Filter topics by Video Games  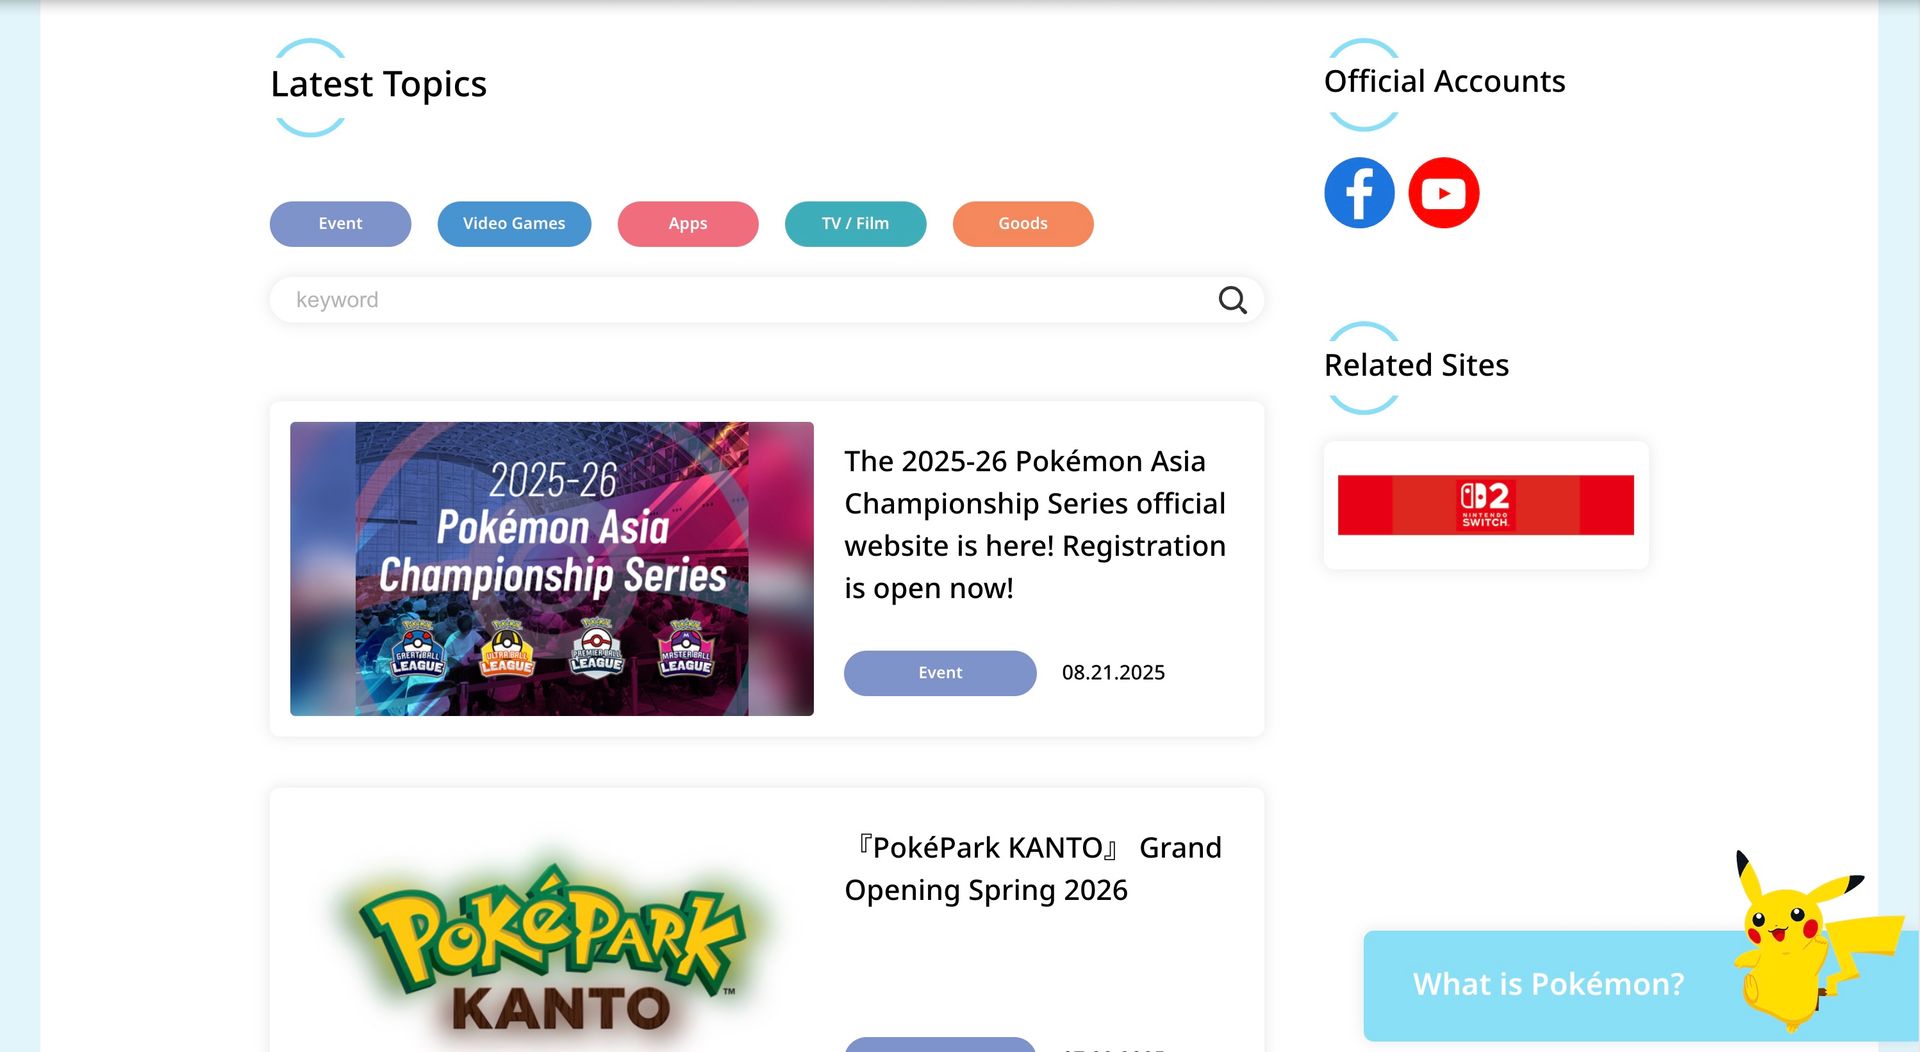[x=514, y=224]
